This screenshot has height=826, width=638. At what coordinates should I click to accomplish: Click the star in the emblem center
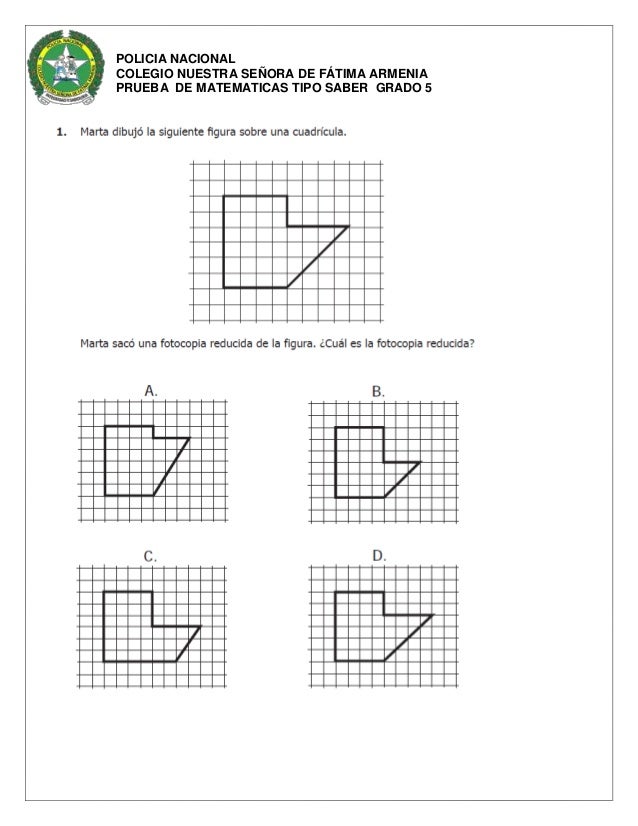click(66, 65)
